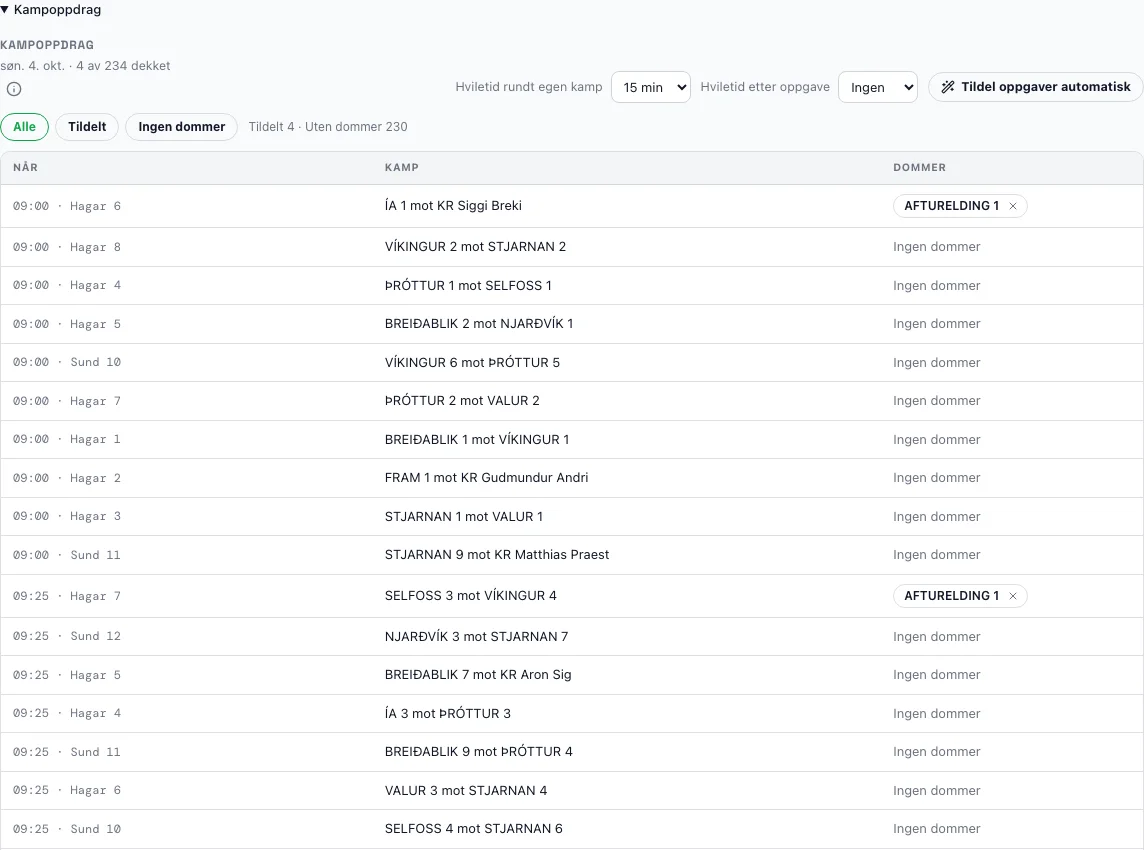Click the 09:00 · Sund 10 time cell

point(67,363)
